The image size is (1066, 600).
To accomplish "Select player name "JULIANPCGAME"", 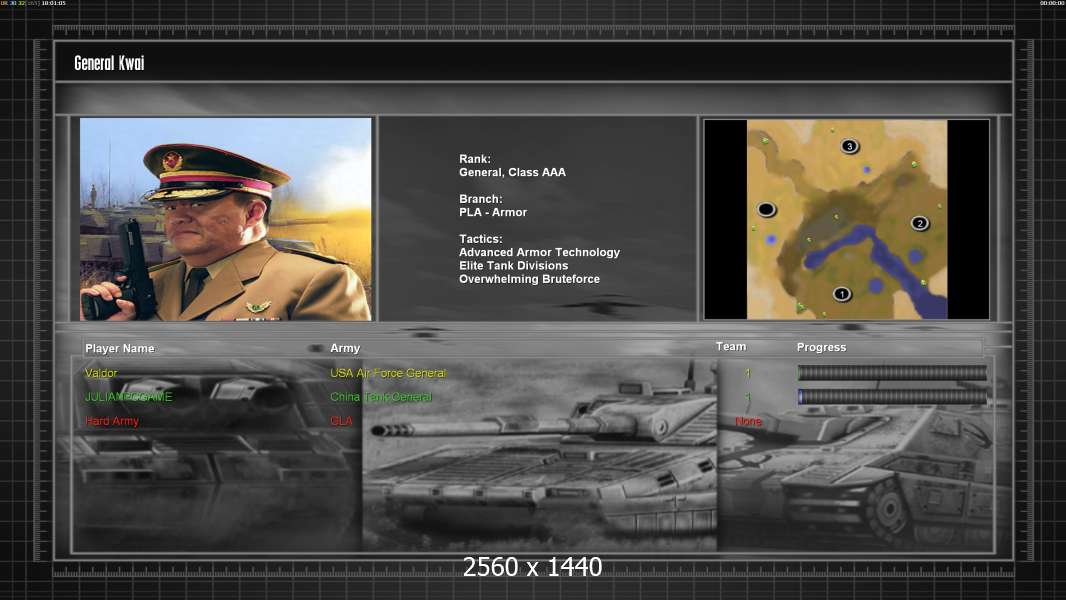I will click(x=128, y=397).
